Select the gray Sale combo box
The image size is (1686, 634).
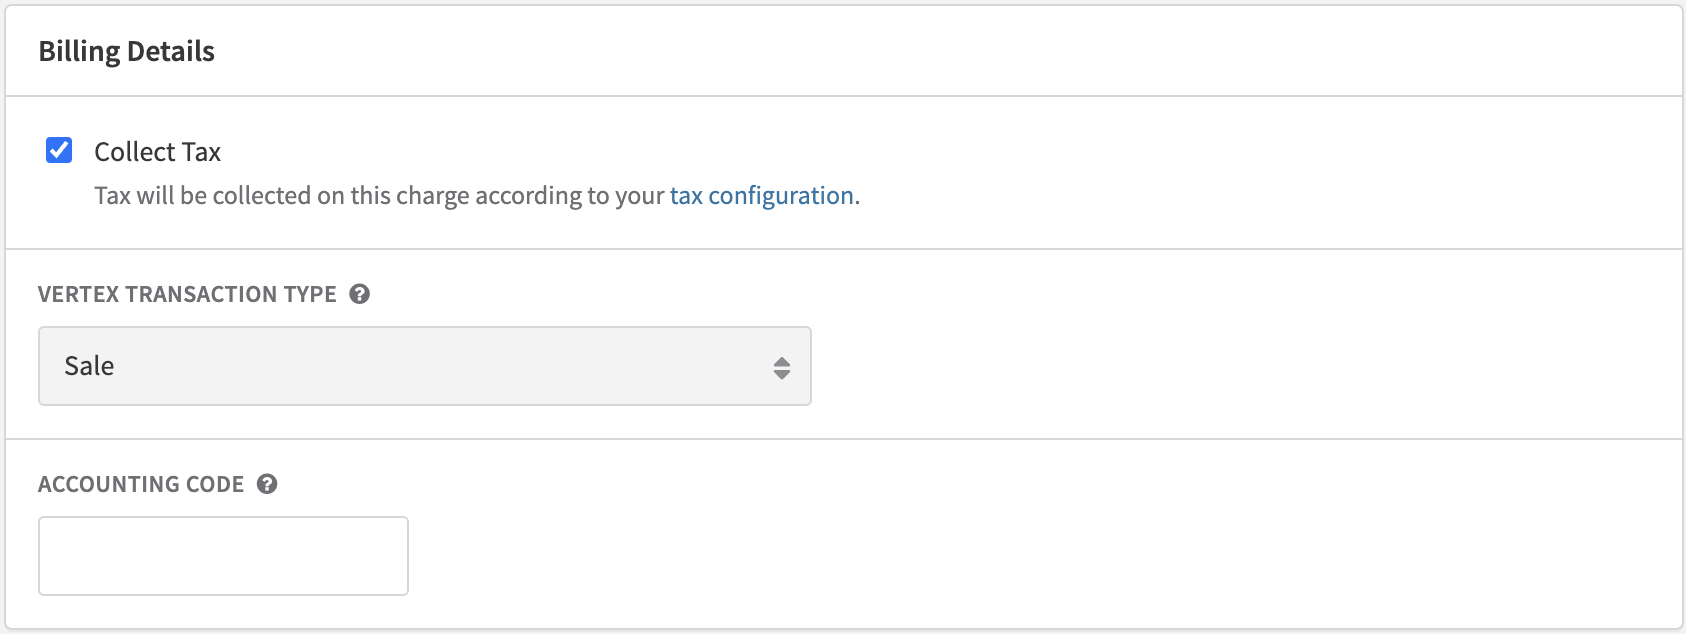(425, 366)
